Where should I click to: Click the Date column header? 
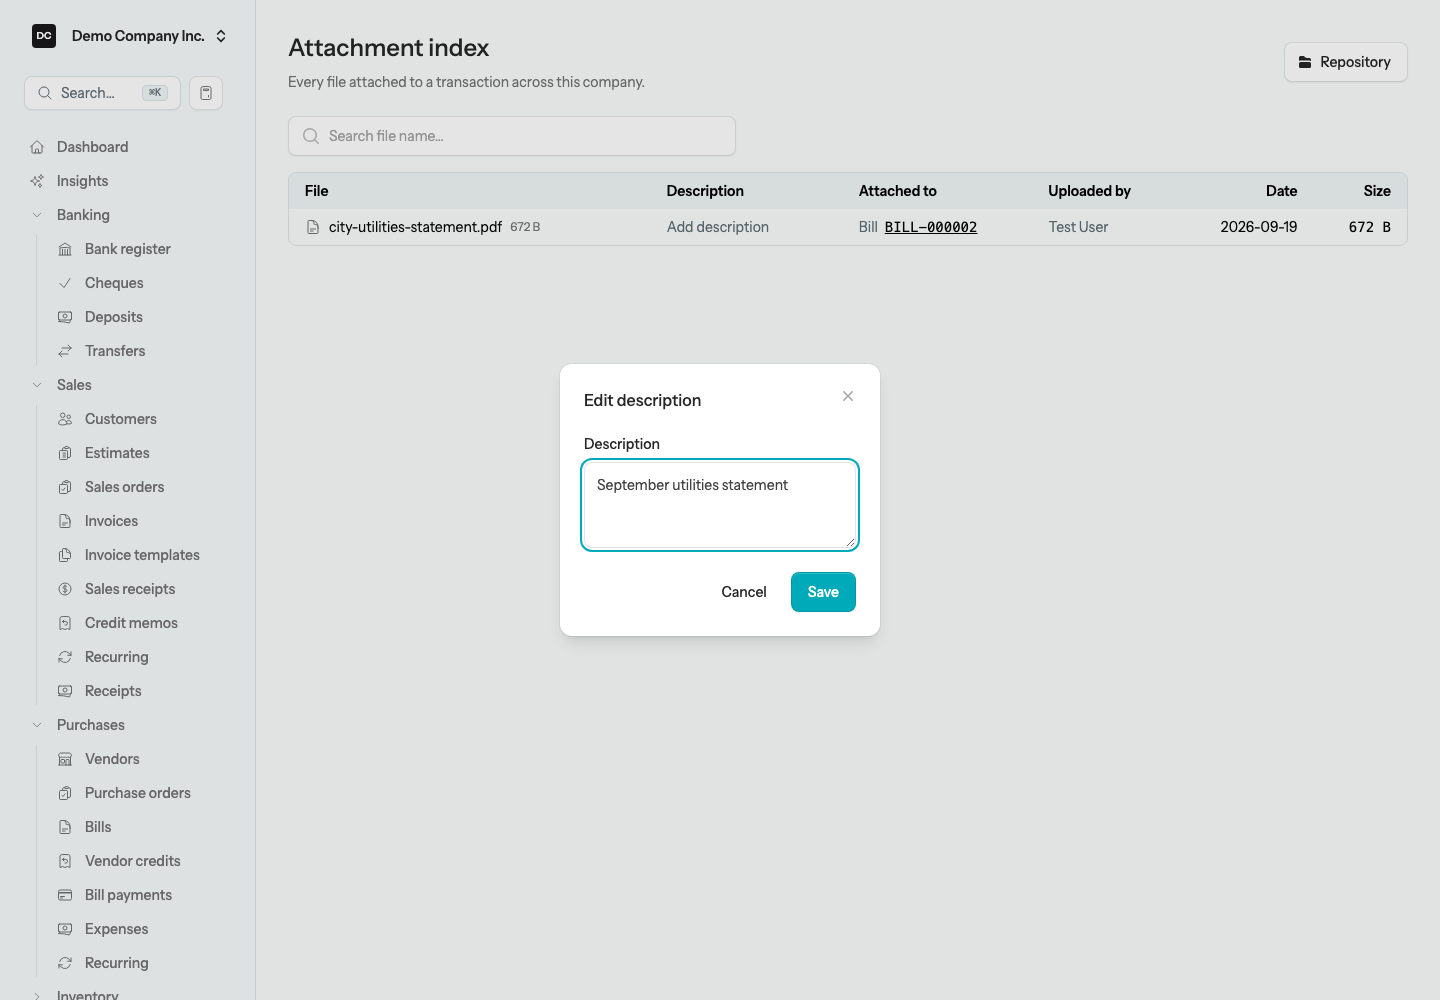click(x=1281, y=191)
